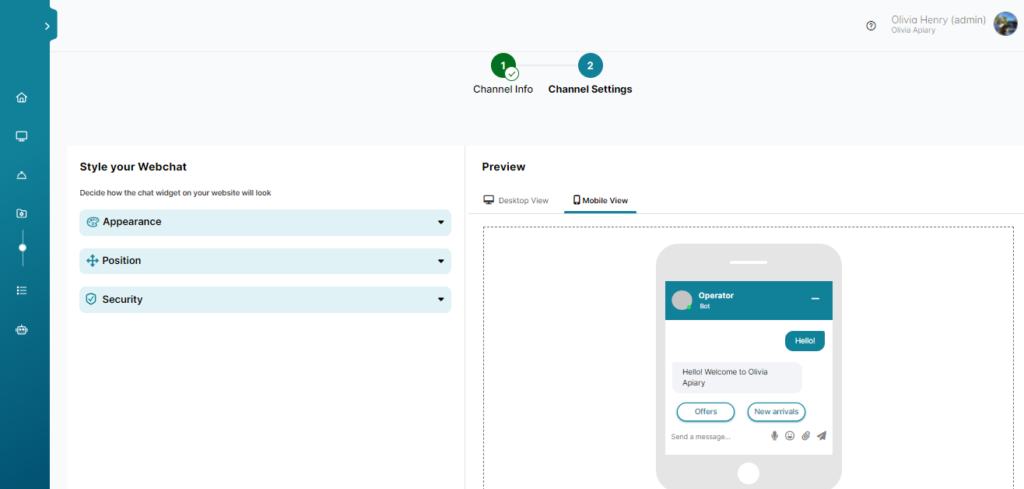Click the Hello! chat bubble
Screen dimensions: 1024x489
(805, 341)
